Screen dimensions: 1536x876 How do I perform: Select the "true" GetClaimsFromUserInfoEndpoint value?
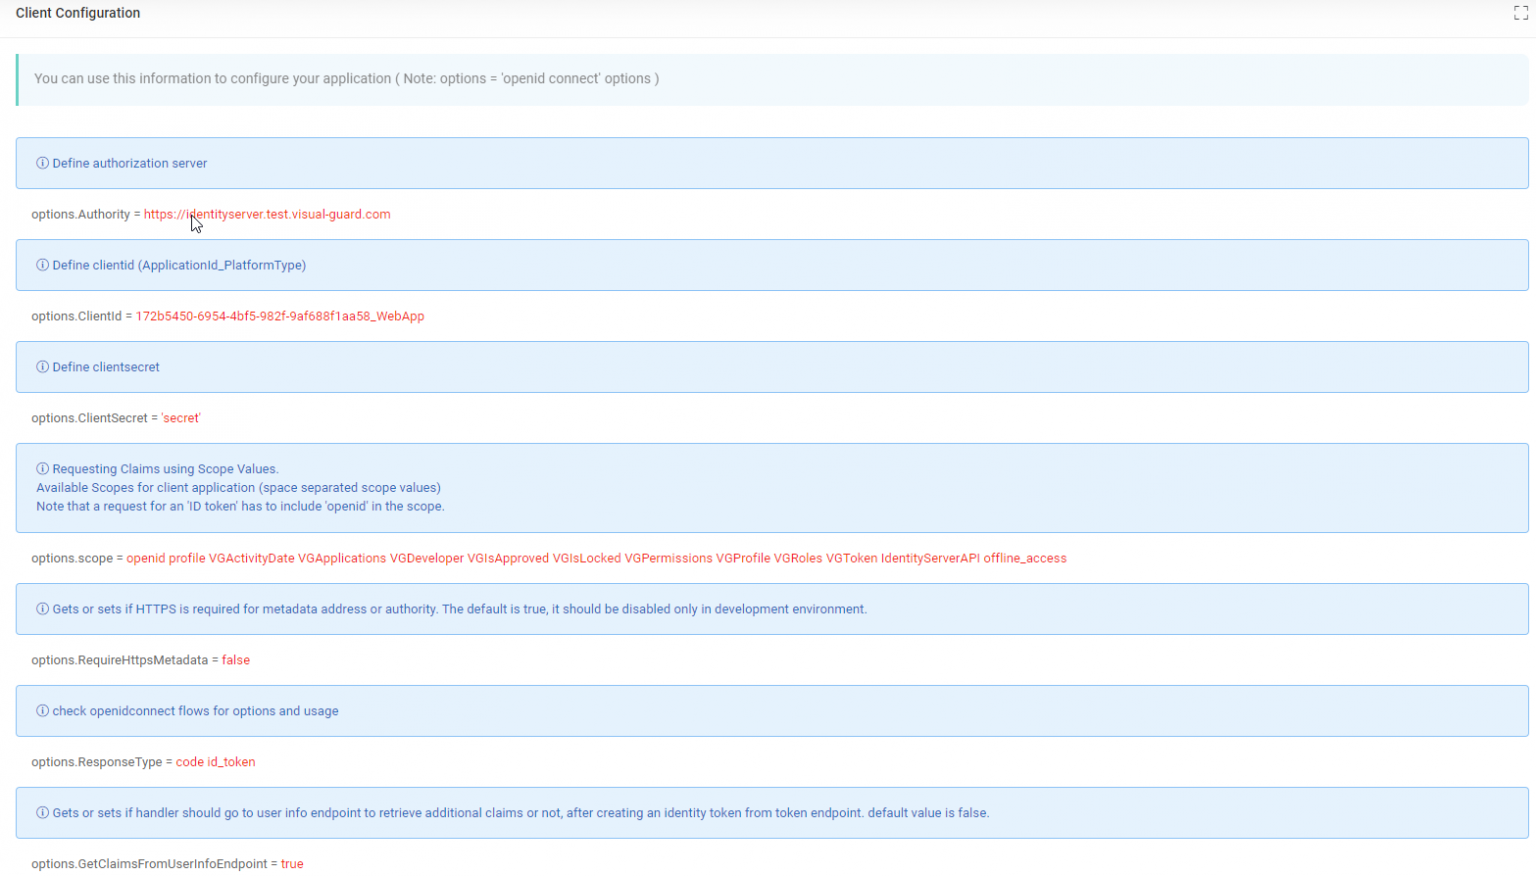point(291,863)
